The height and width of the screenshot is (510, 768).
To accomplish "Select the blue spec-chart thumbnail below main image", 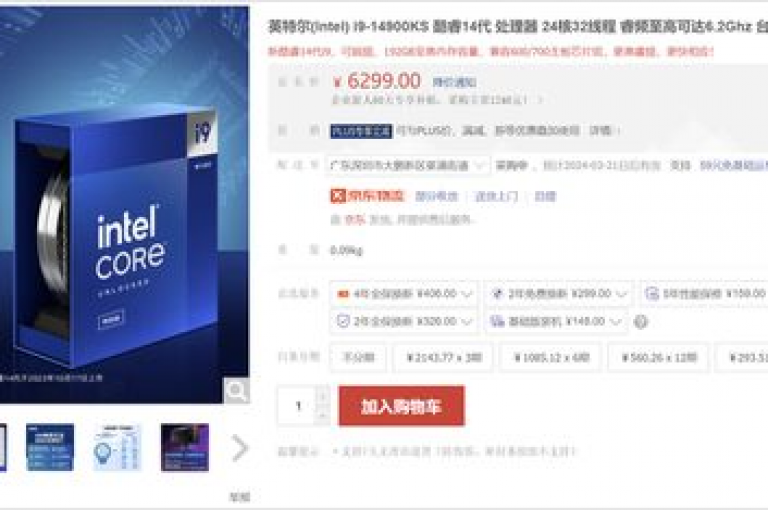I will point(50,447).
